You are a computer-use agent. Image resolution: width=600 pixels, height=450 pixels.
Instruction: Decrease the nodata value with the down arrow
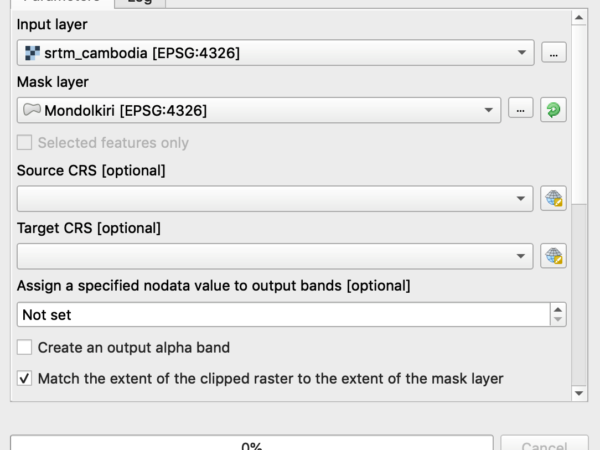[x=558, y=320]
